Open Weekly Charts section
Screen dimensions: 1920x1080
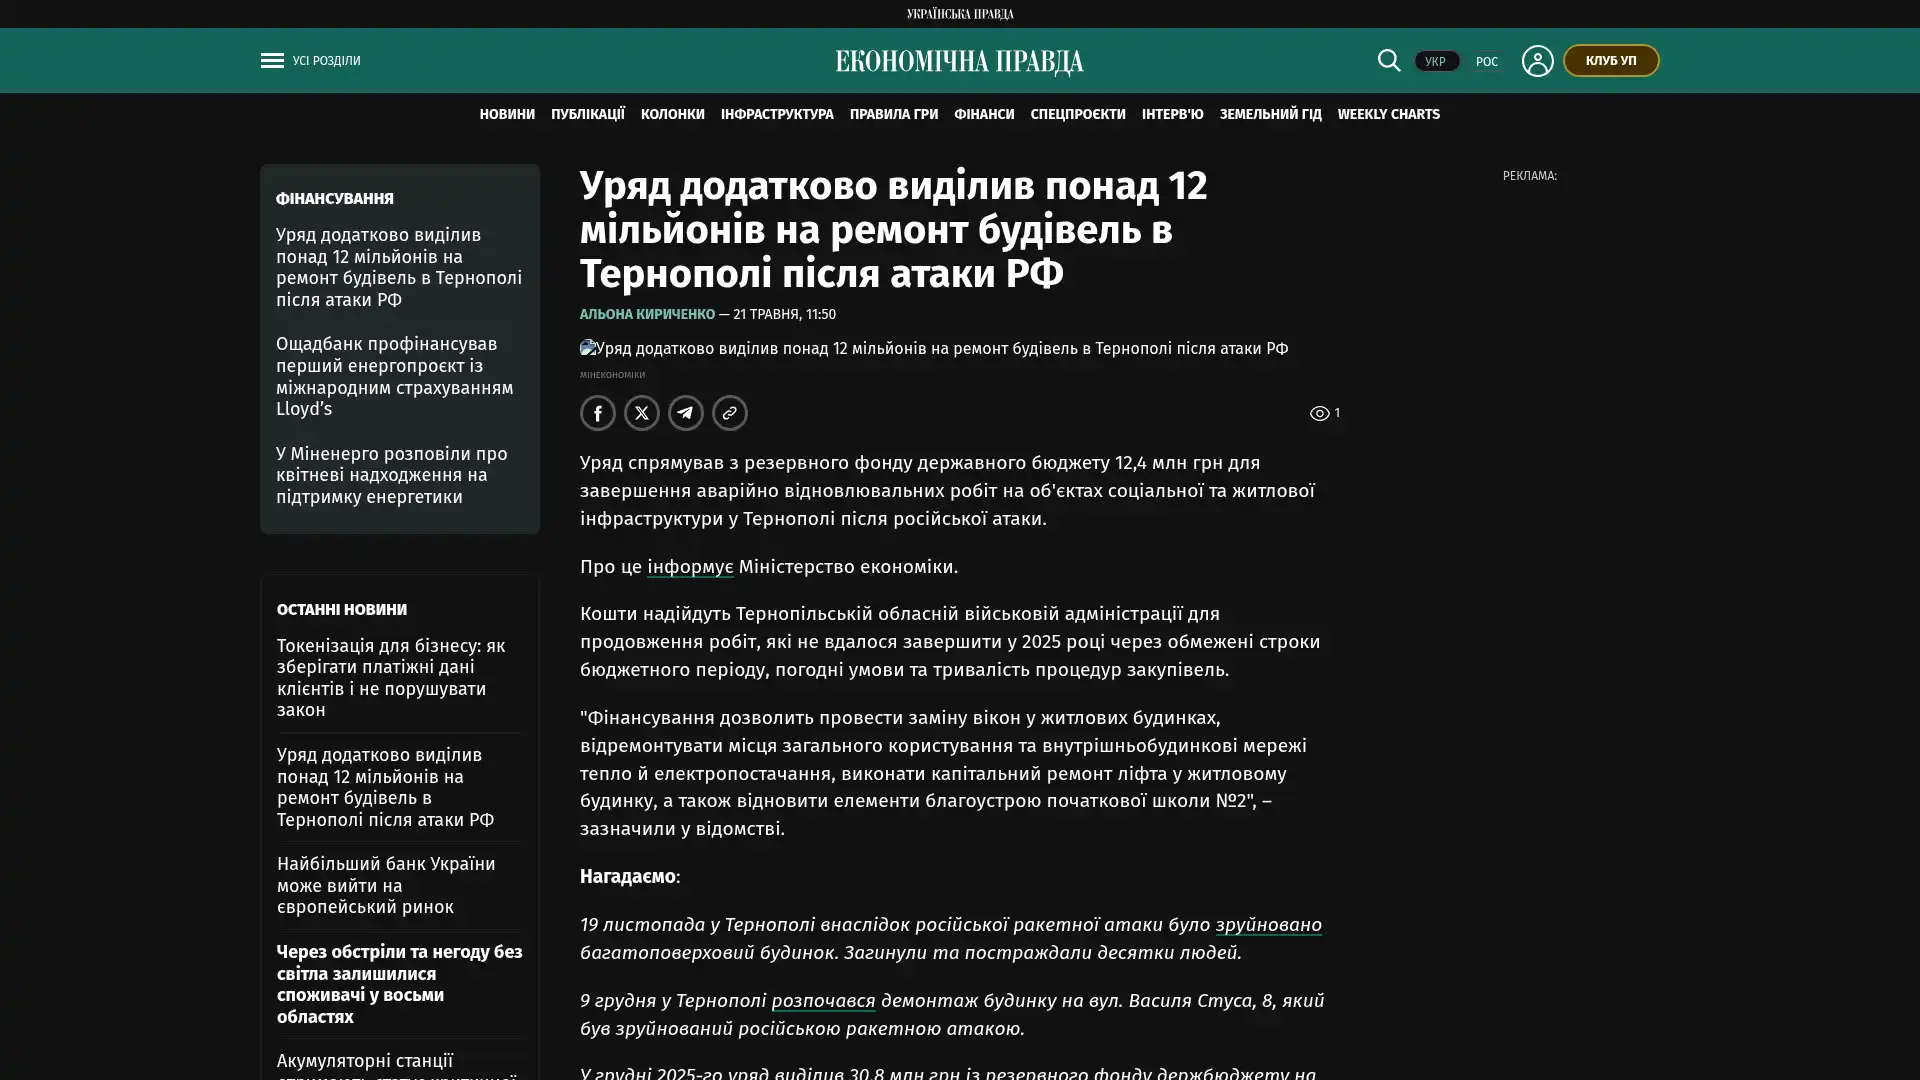(1388, 115)
